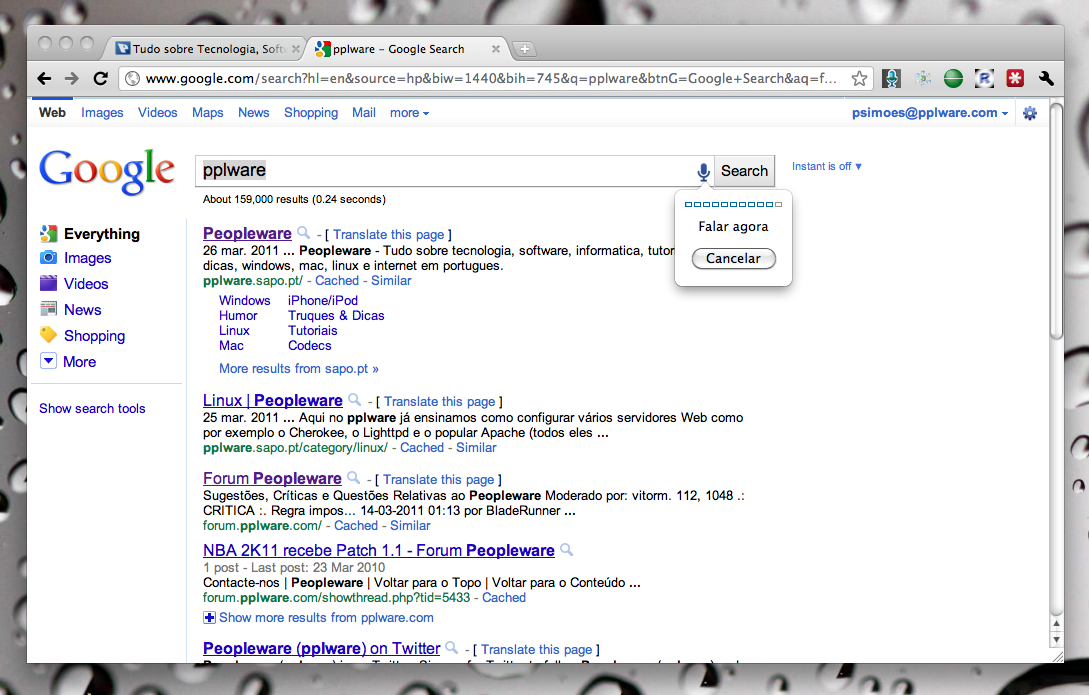Screen dimensions: 1089x695
Task: Click the microphone extension icon in toolbar
Action: pos(892,78)
